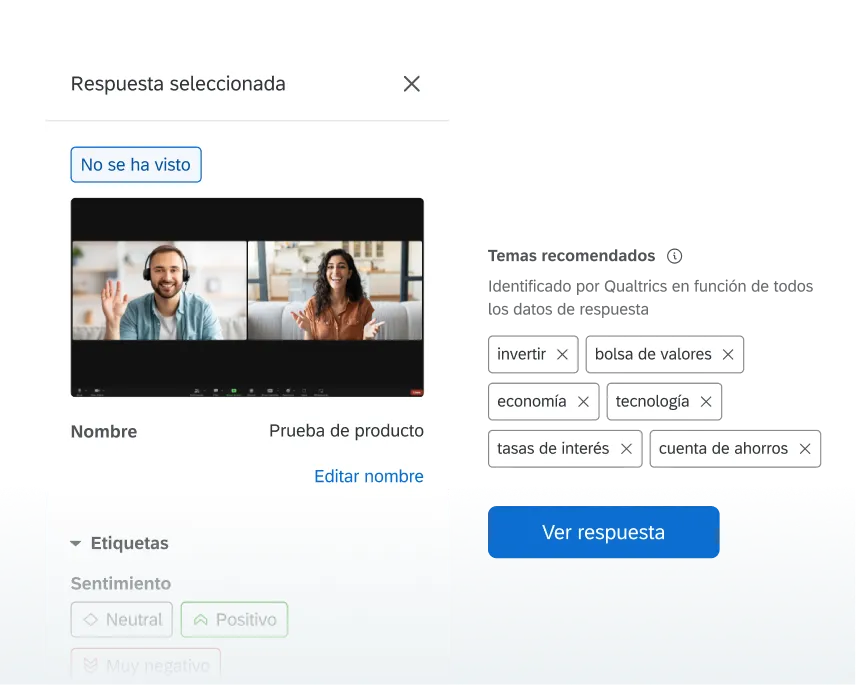The image size is (856, 685).
Task: Remove the "tecnología" tag
Action: click(x=706, y=401)
